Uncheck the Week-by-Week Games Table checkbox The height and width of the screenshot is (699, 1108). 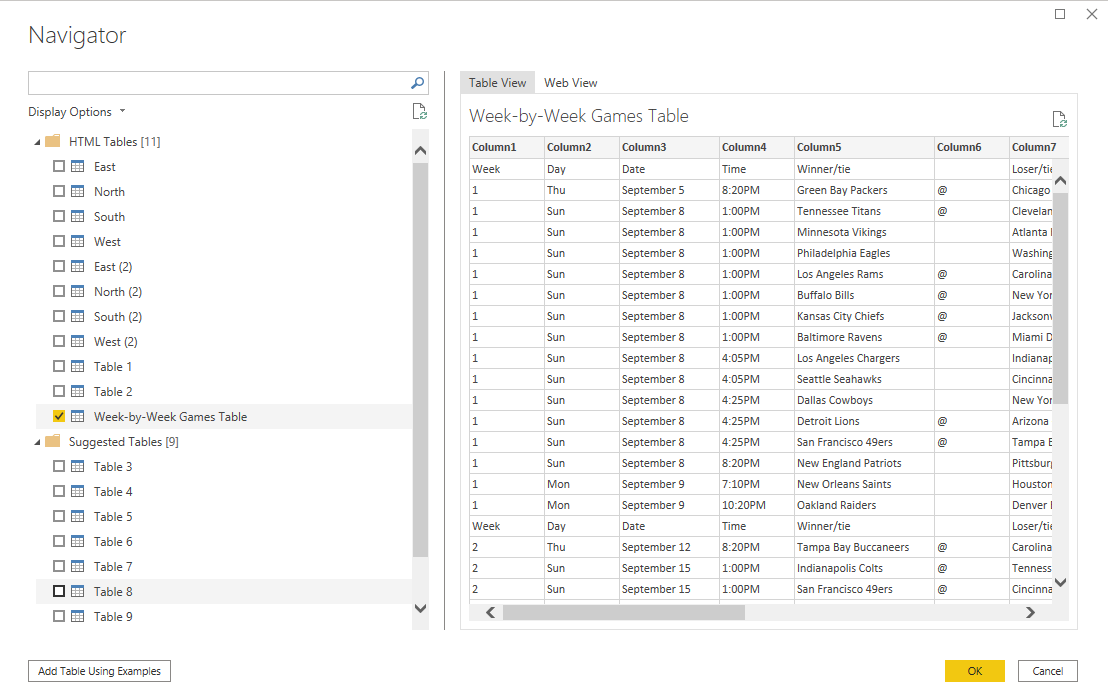click(58, 416)
